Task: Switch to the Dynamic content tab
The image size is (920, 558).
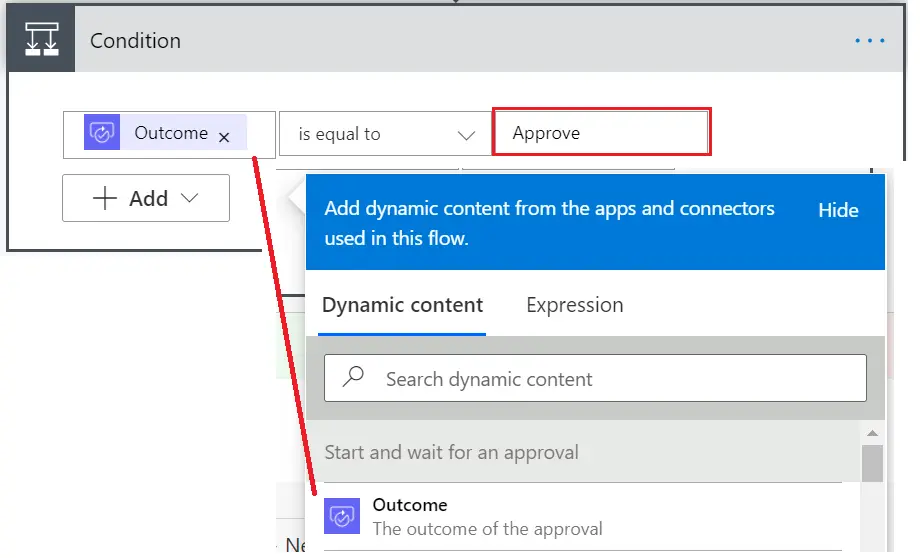Action: 402,305
